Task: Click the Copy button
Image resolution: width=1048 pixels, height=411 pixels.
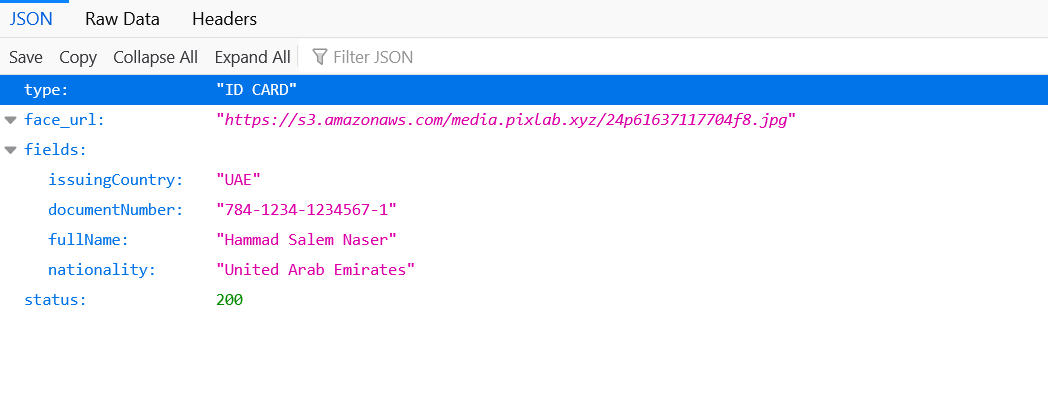Action: point(78,57)
